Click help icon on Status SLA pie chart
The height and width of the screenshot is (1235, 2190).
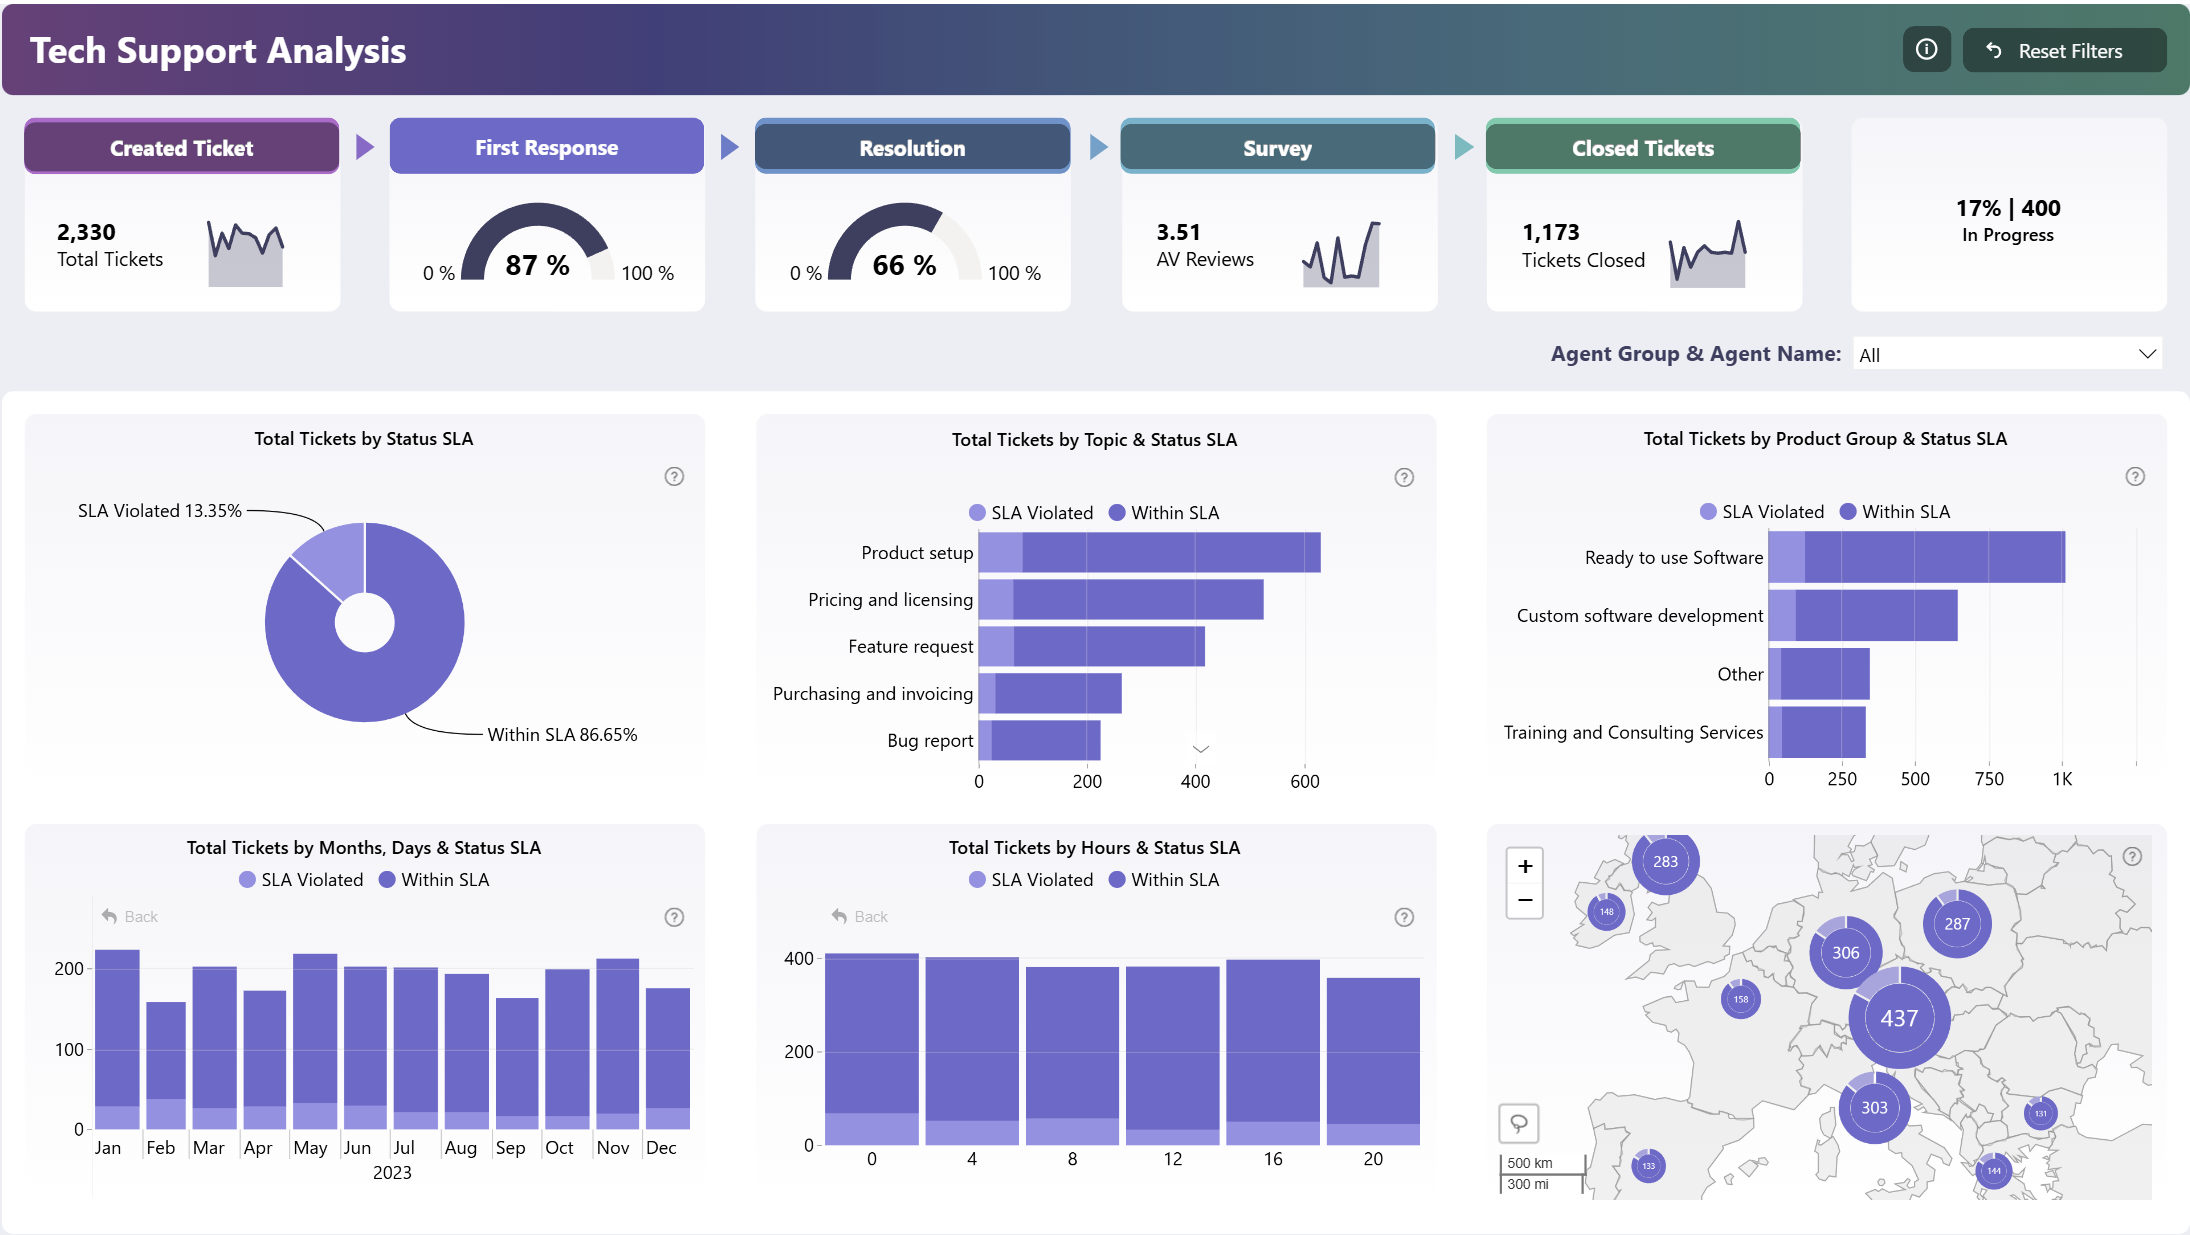[674, 477]
